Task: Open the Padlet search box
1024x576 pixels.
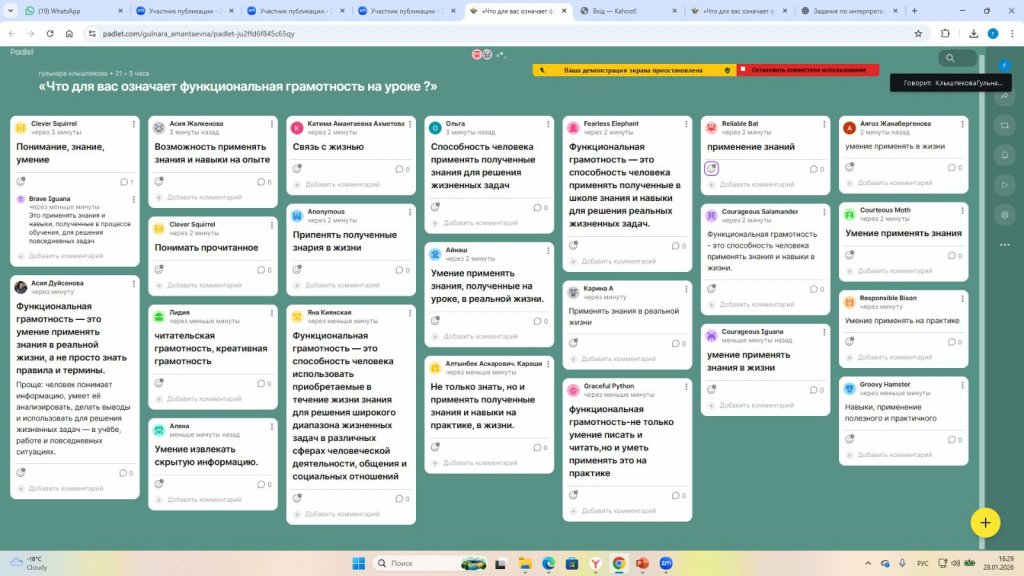Action: (958, 58)
